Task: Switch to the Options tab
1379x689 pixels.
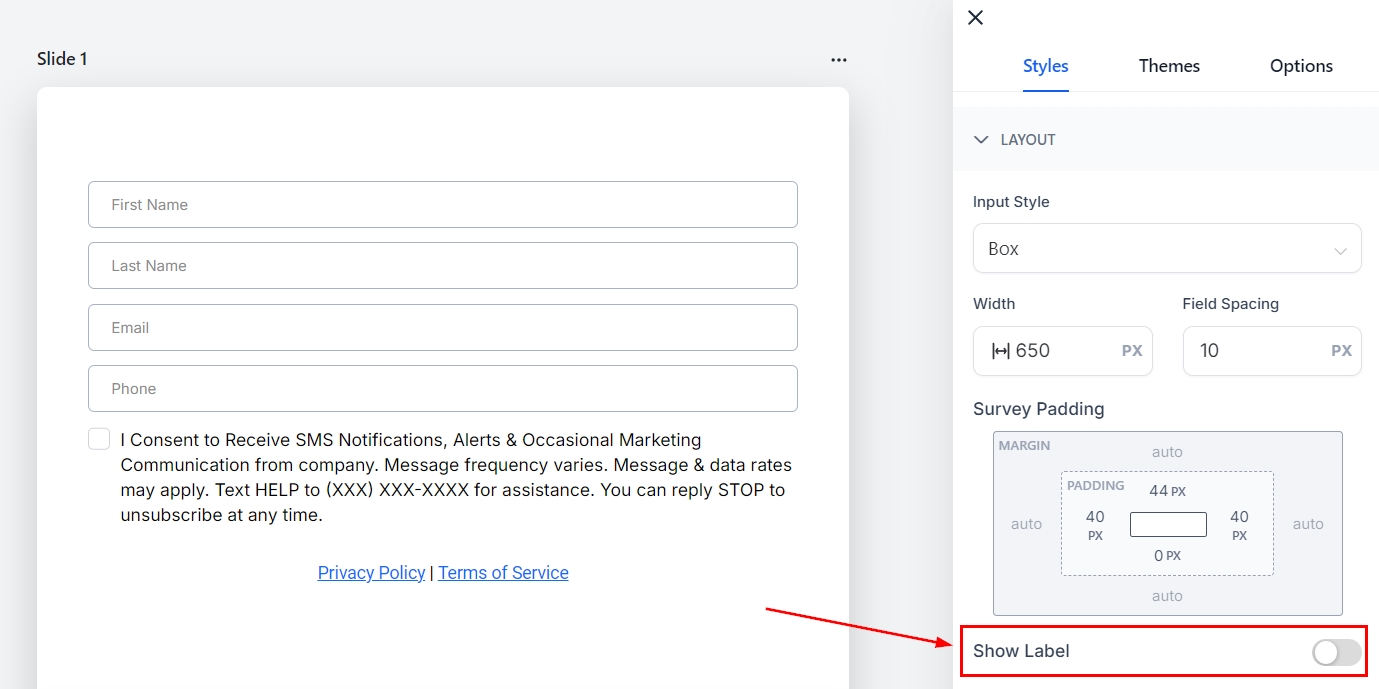Action: (1301, 66)
